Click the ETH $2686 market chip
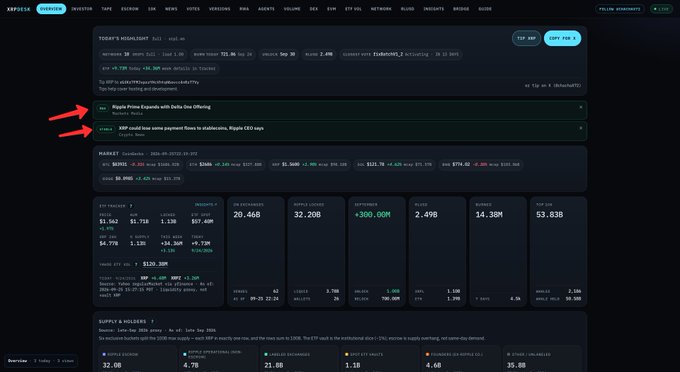Screen dimensions: 680x372 (x=226, y=165)
